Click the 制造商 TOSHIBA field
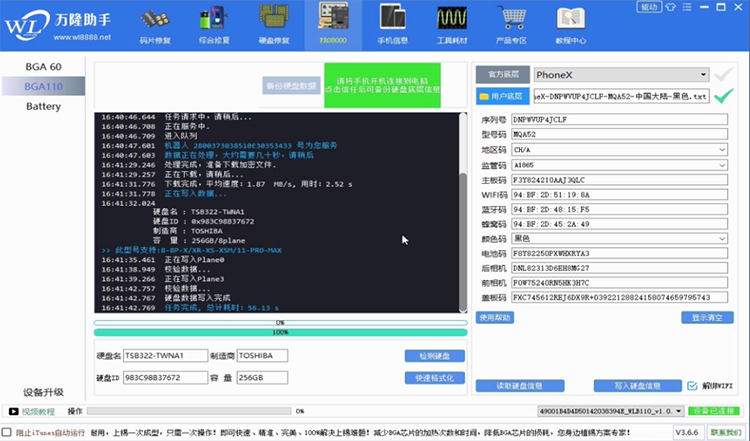Image resolution: width=750 pixels, height=441 pixels. click(x=262, y=355)
